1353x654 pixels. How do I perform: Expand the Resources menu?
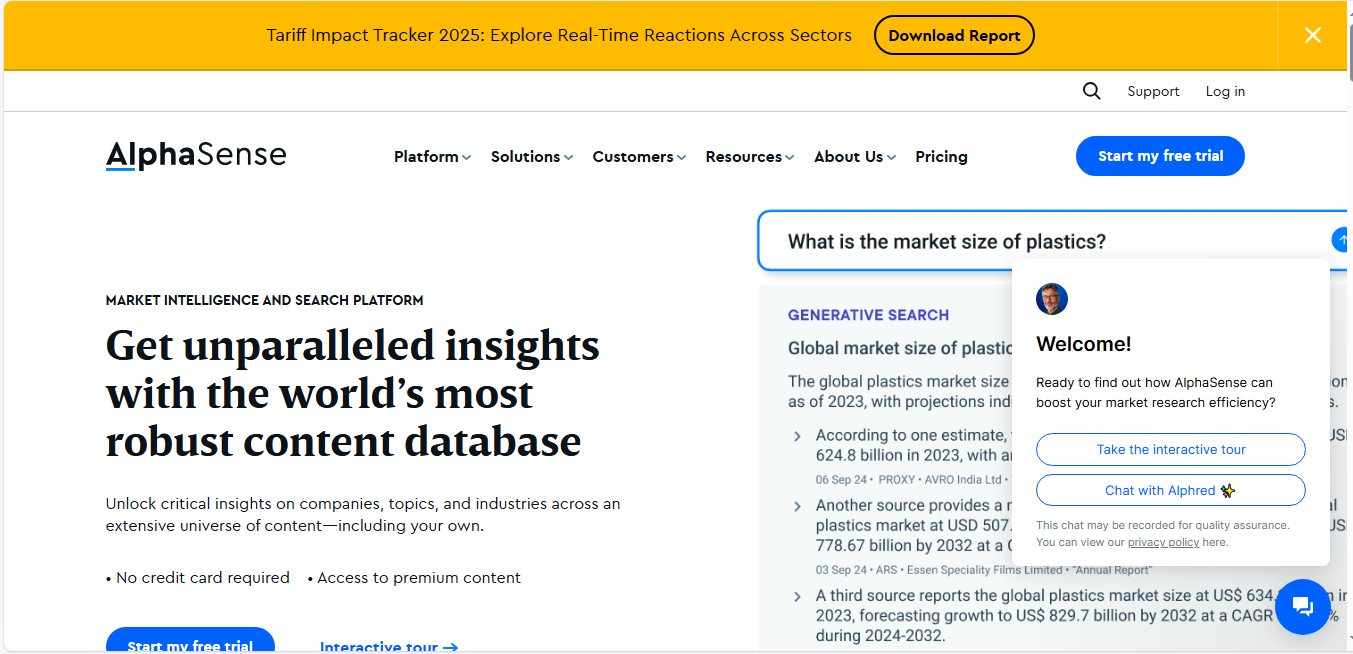[749, 156]
